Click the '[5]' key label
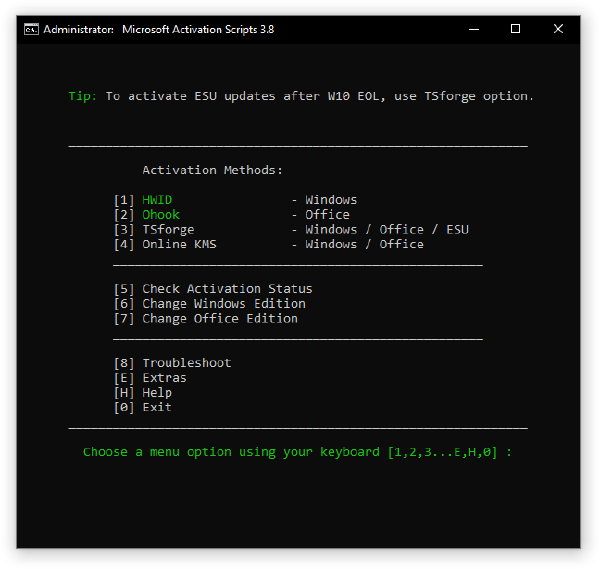This screenshot has width=600, height=569. [x=124, y=289]
